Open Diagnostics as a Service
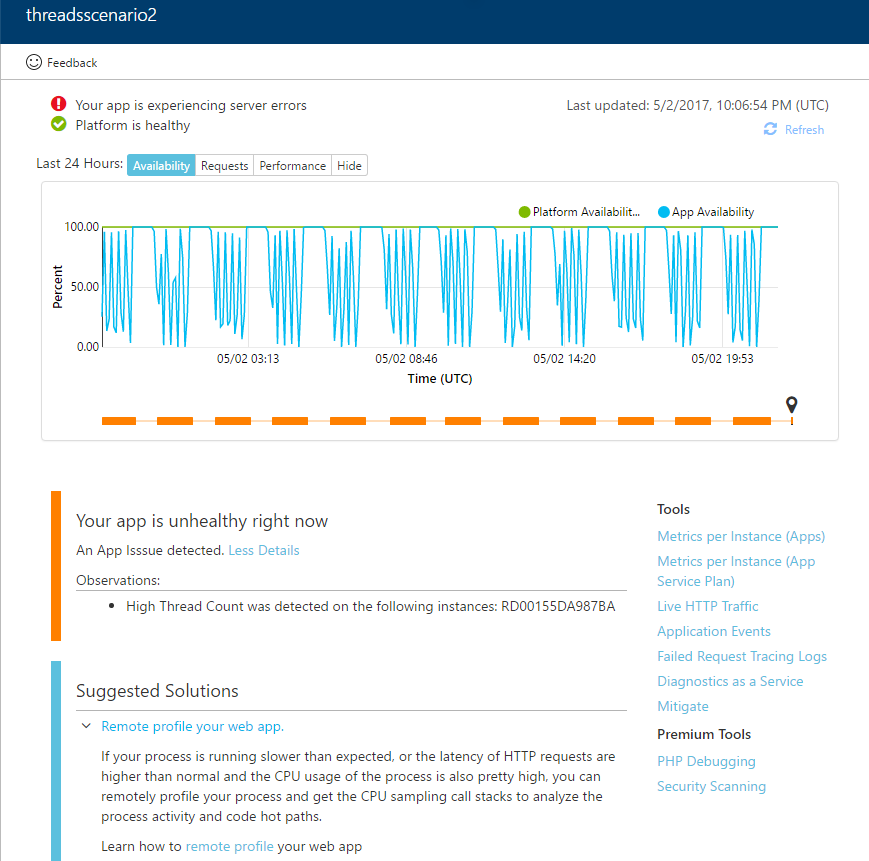869x861 pixels. (729, 681)
